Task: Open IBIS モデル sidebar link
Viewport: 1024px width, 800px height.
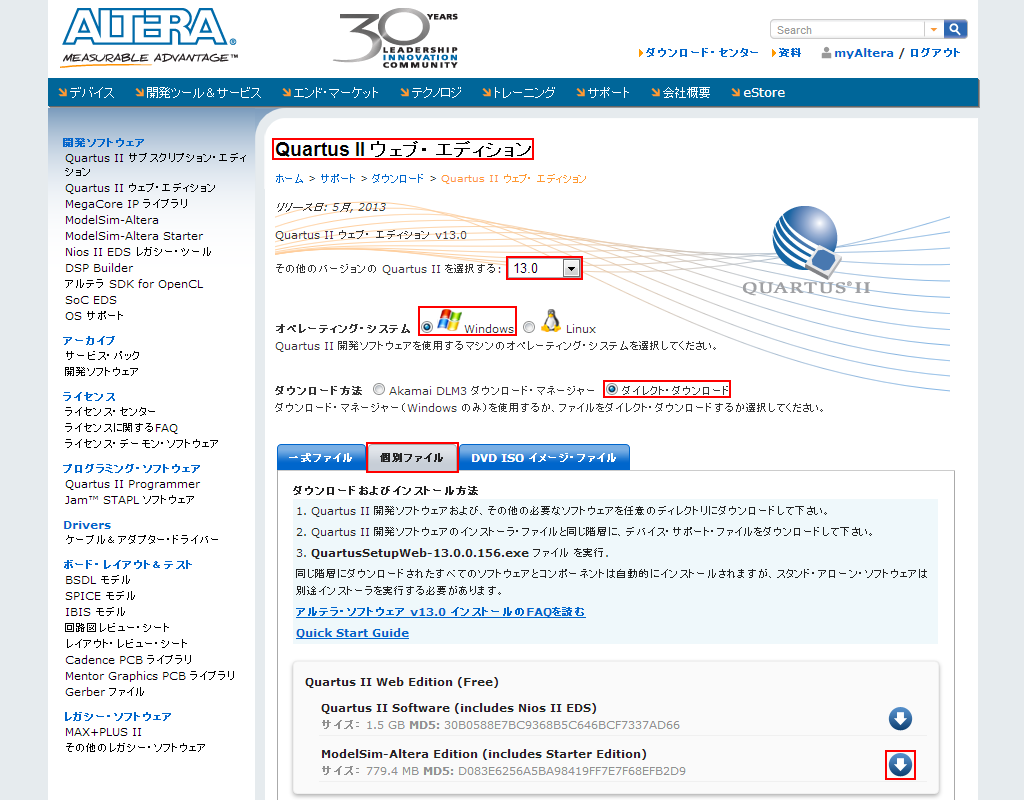Action: [x=95, y=612]
